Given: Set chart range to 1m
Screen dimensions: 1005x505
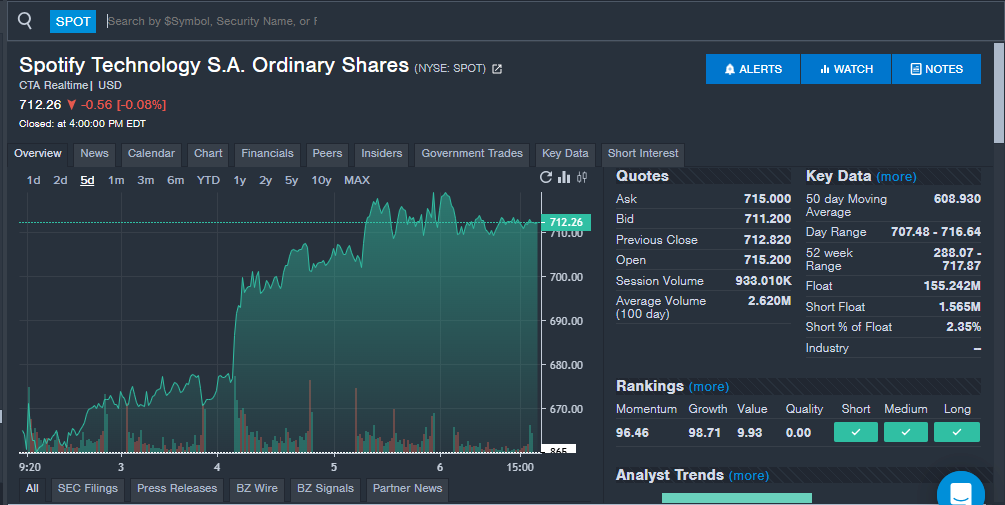Looking at the screenshot, I should (116, 181).
